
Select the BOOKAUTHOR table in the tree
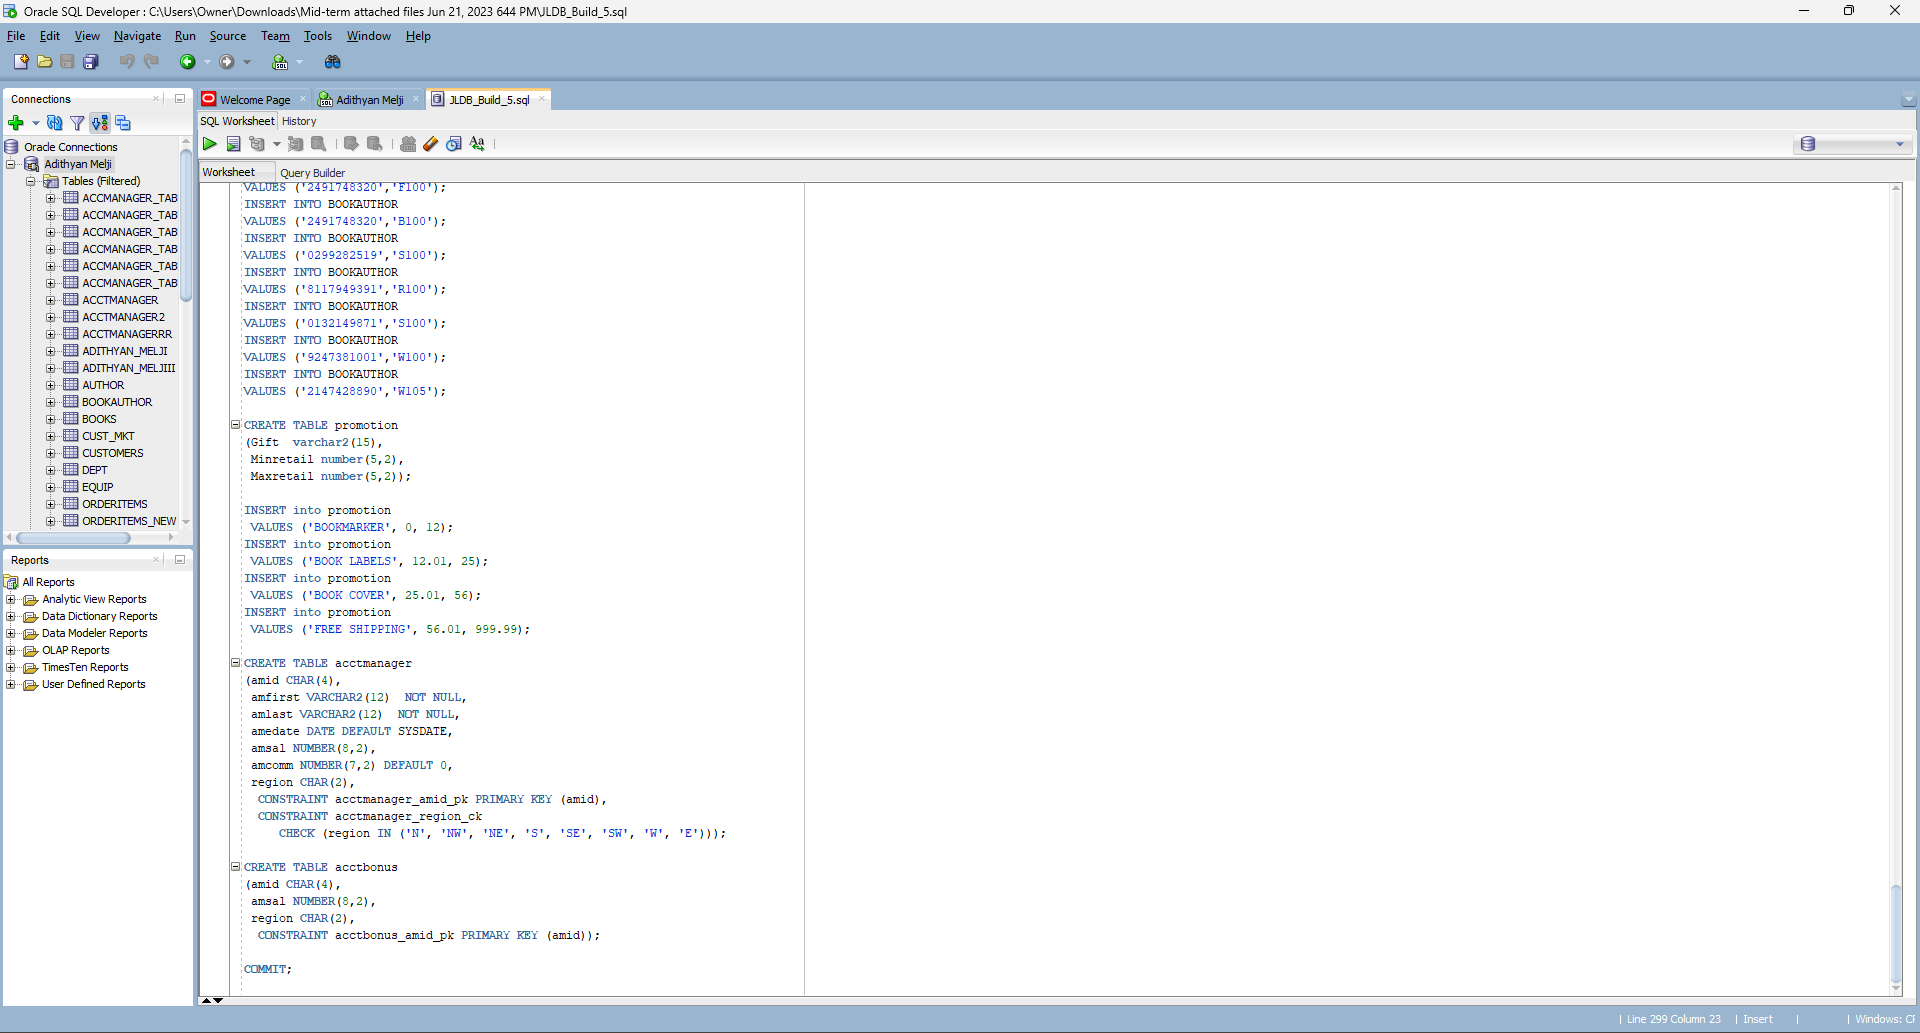[117, 402]
